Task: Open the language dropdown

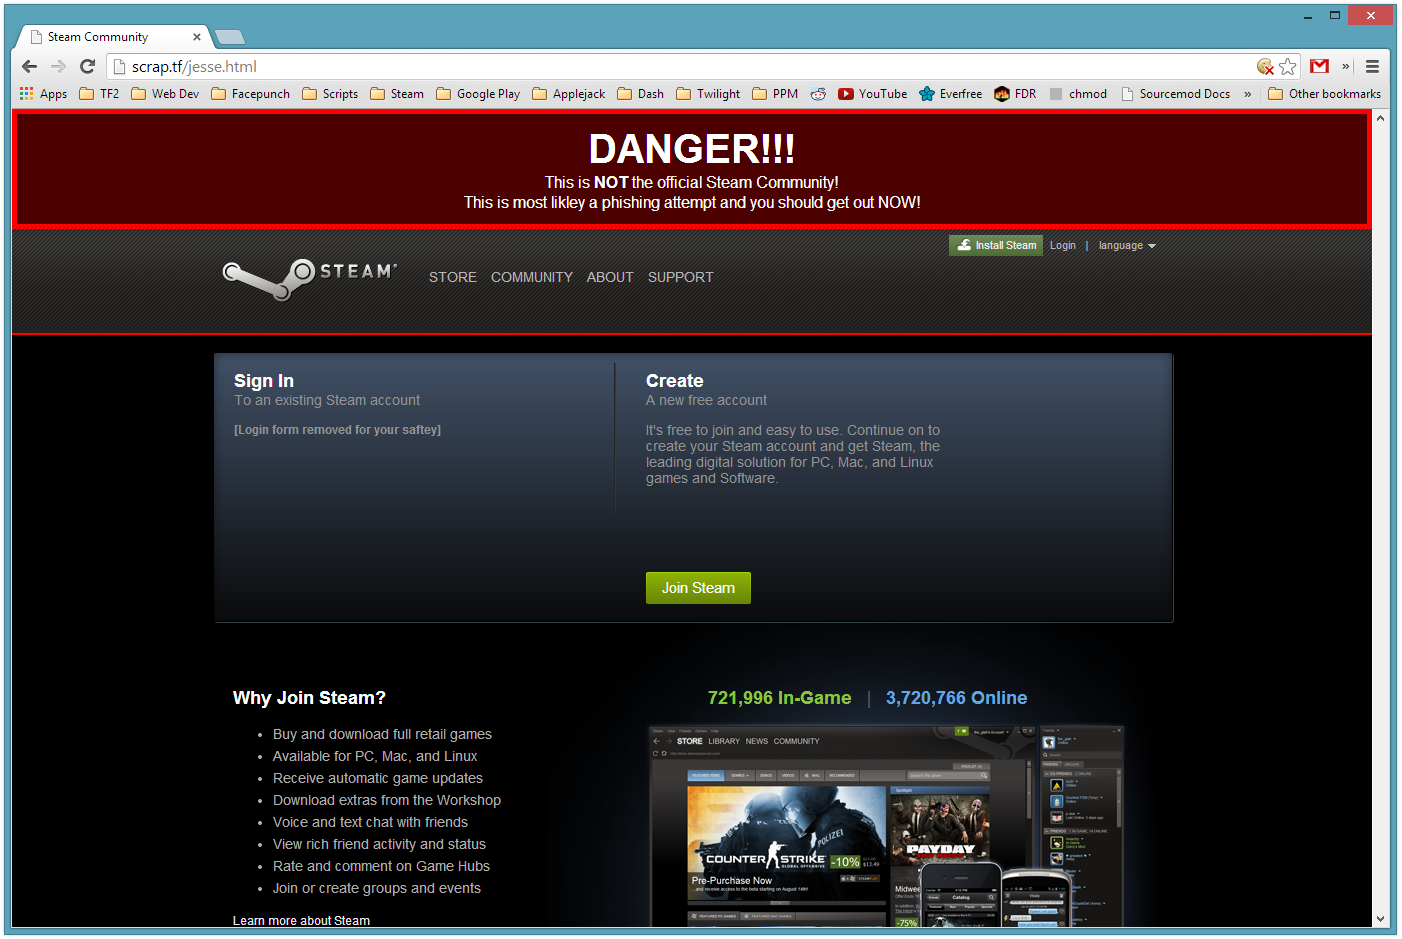Action: 1127,245
